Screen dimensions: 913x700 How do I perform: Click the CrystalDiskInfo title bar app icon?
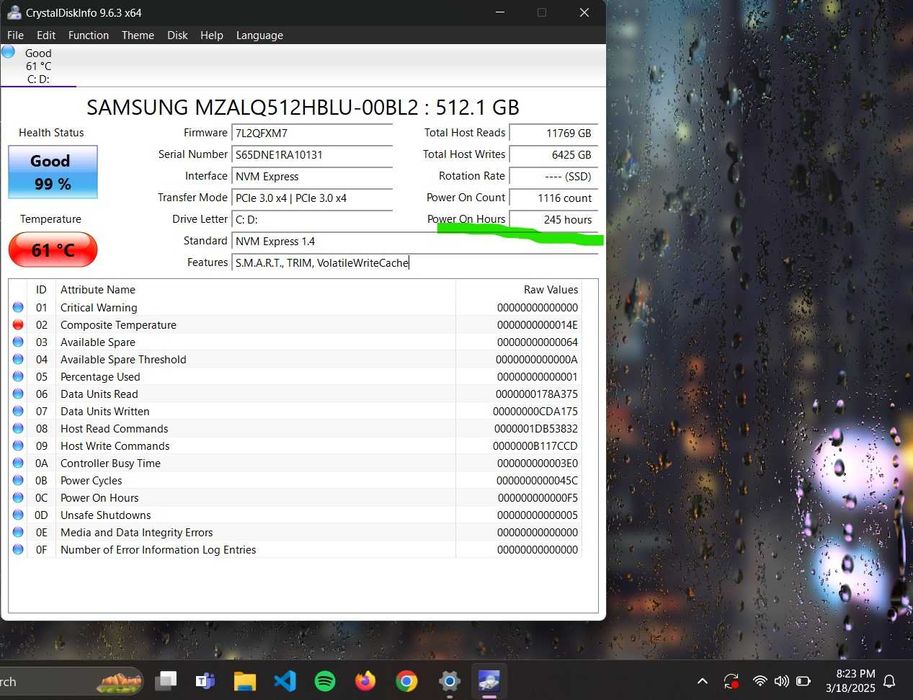click(14, 12)
